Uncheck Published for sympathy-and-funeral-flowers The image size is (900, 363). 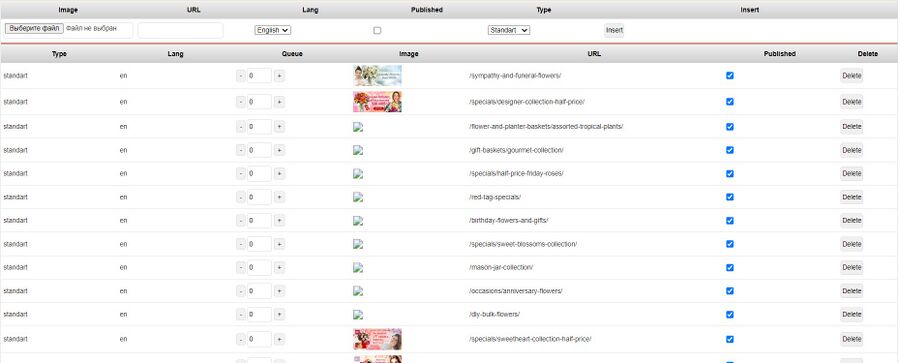(x=730, y=75)
